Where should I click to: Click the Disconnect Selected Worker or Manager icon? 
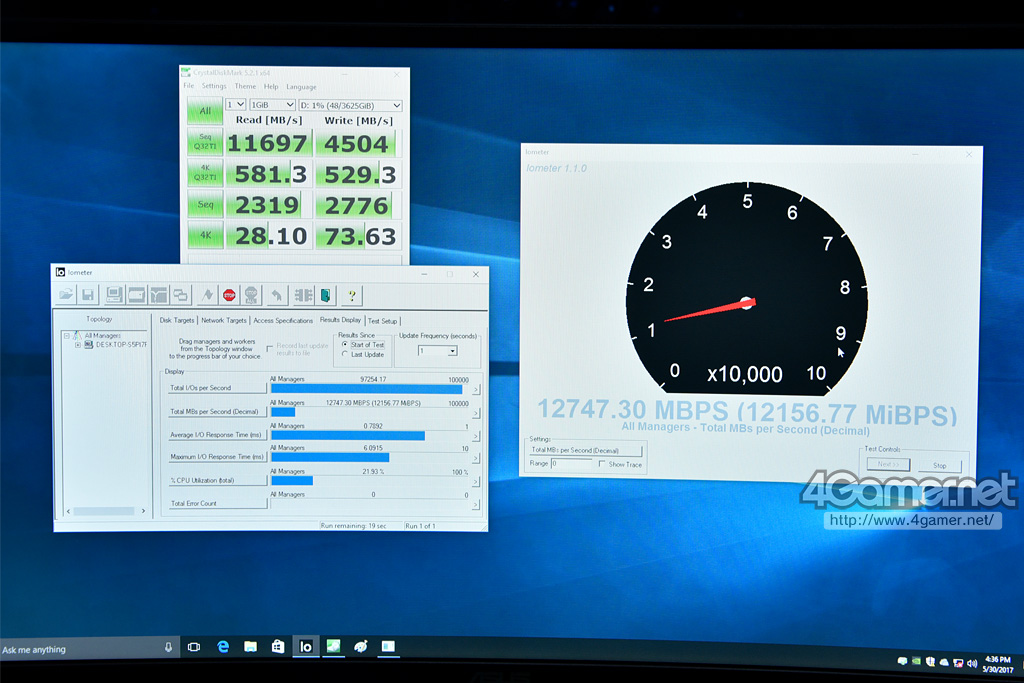pyautogui.click(x=303, y=295)
